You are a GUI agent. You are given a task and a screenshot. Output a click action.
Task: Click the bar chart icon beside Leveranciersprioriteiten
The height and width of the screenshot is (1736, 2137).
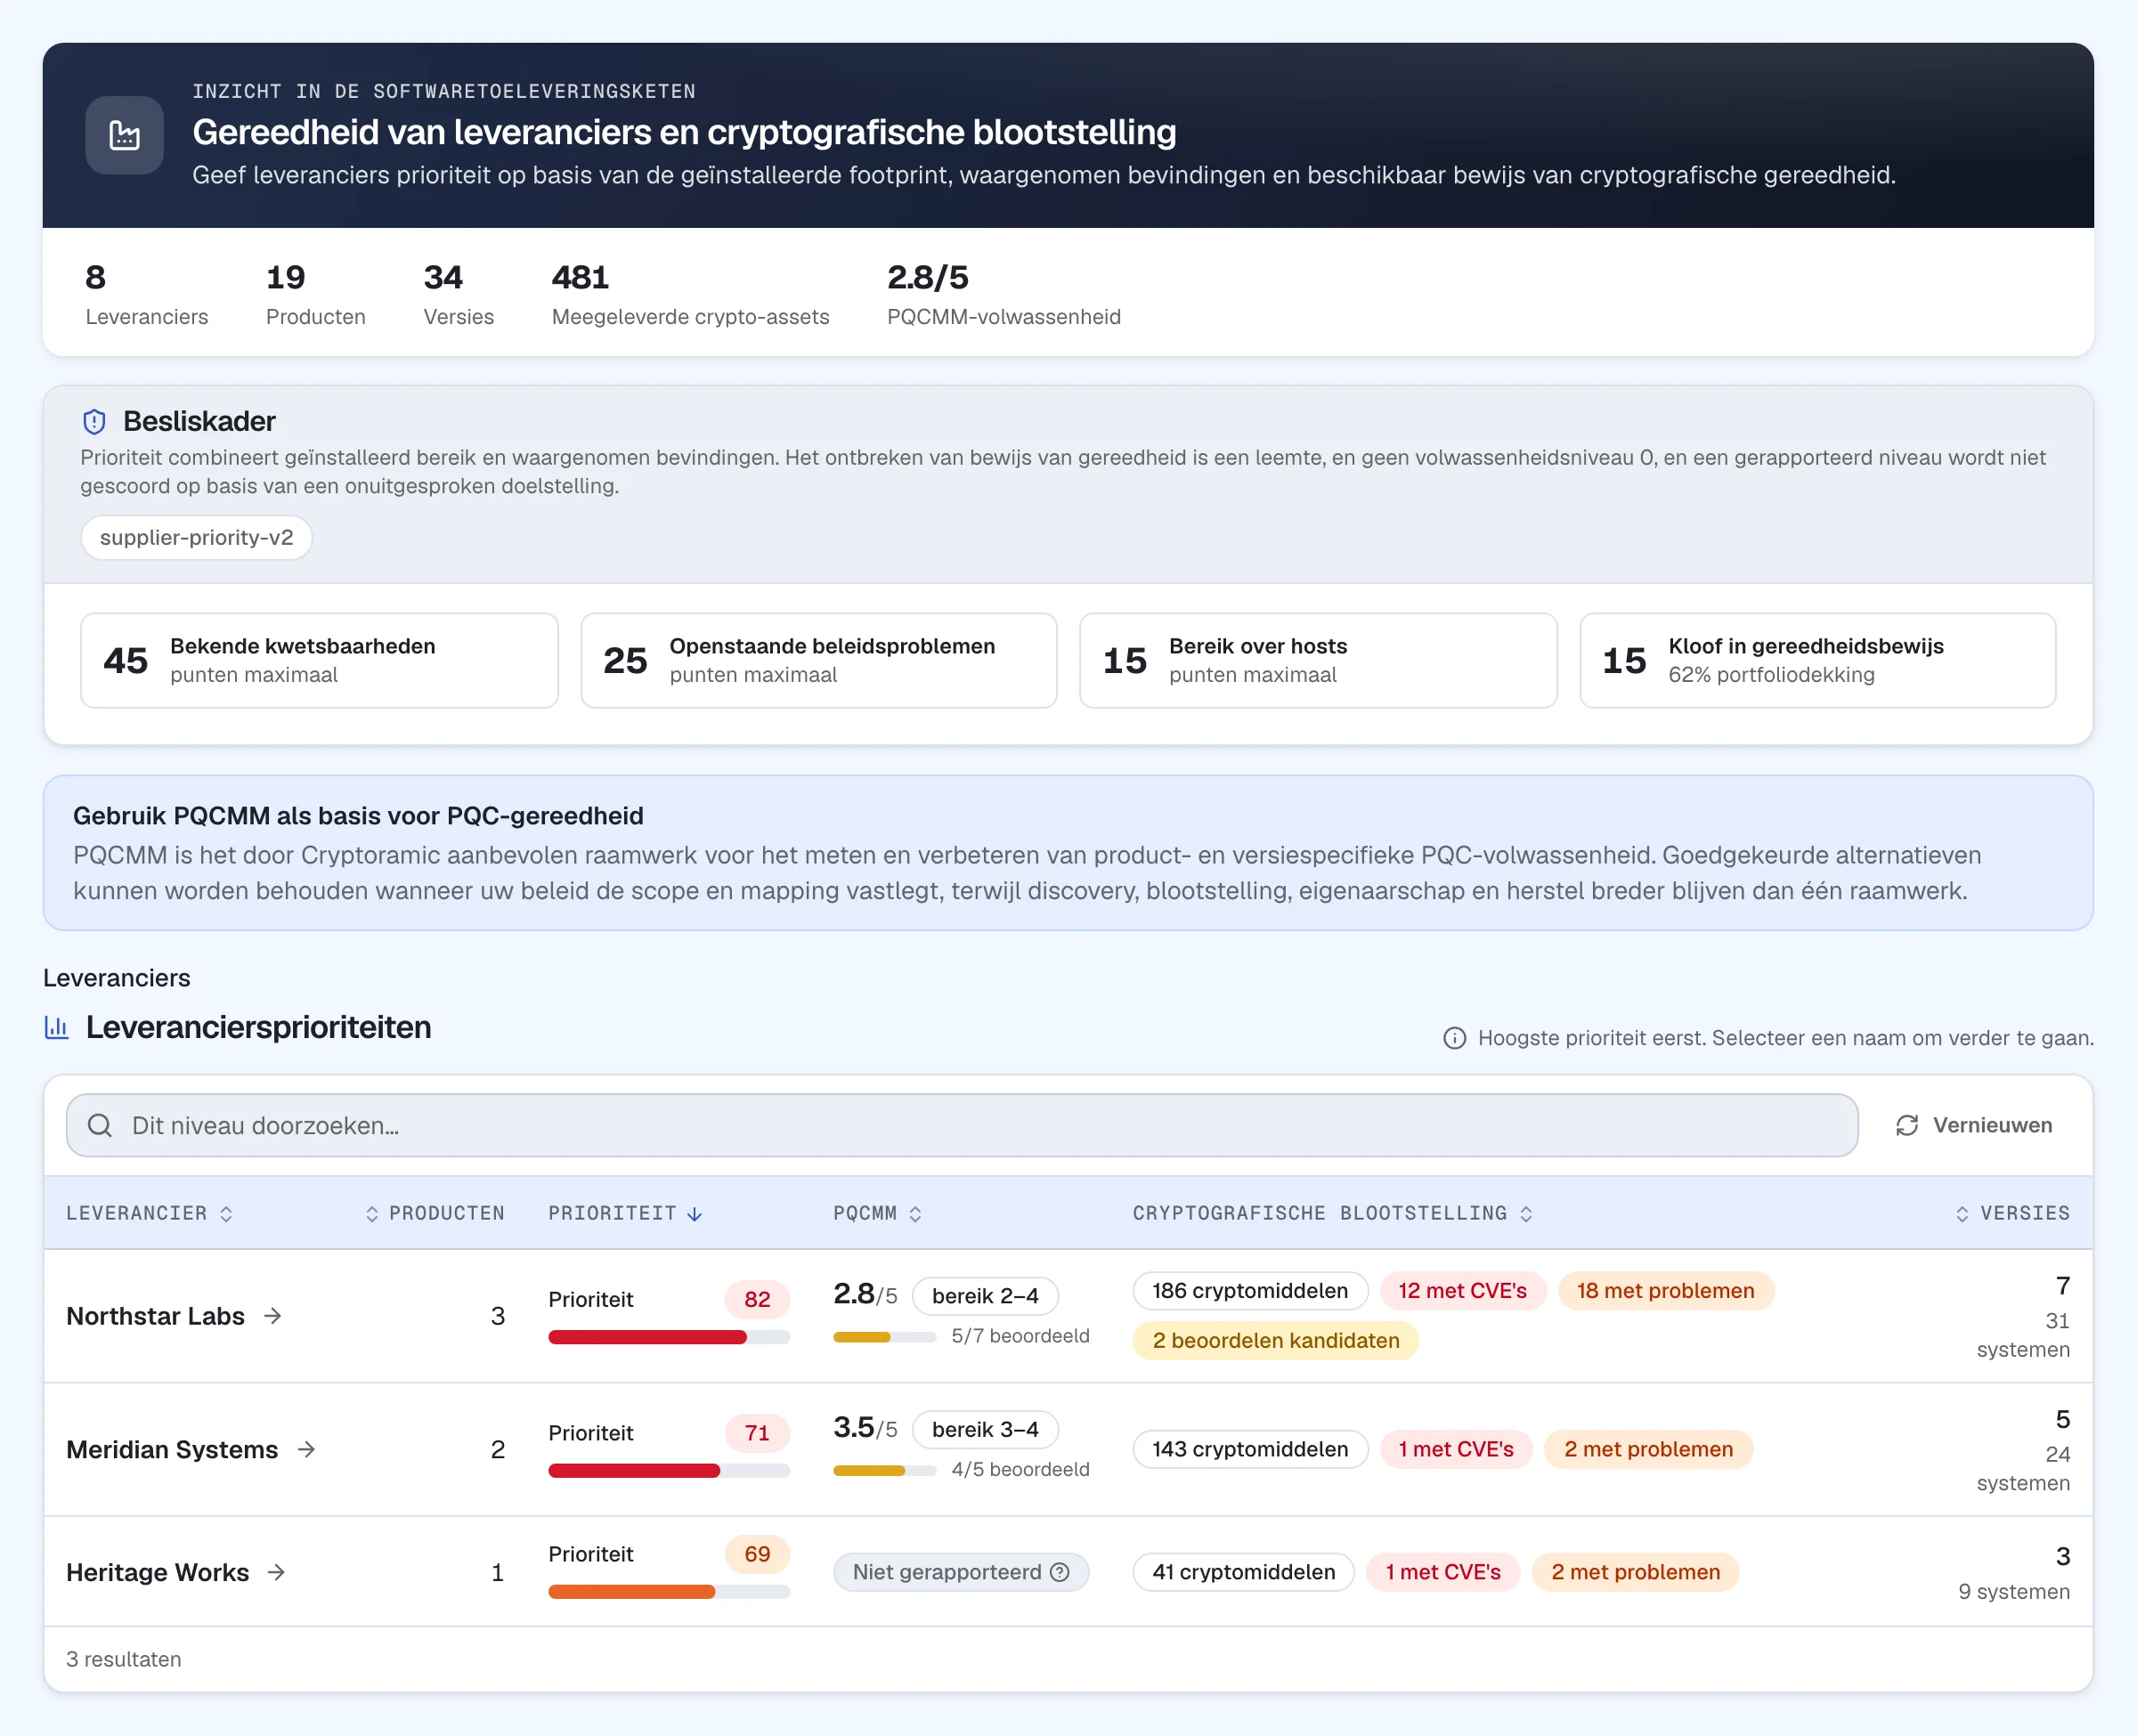click(x=57, y=1027)
